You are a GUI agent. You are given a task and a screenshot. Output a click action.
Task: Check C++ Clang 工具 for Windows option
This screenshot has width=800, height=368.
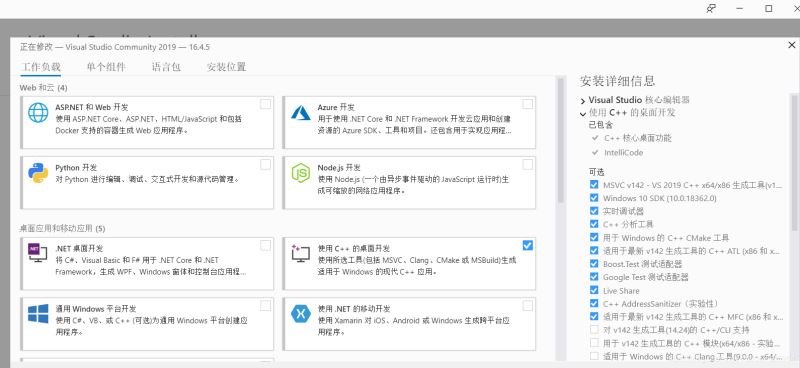594,356
